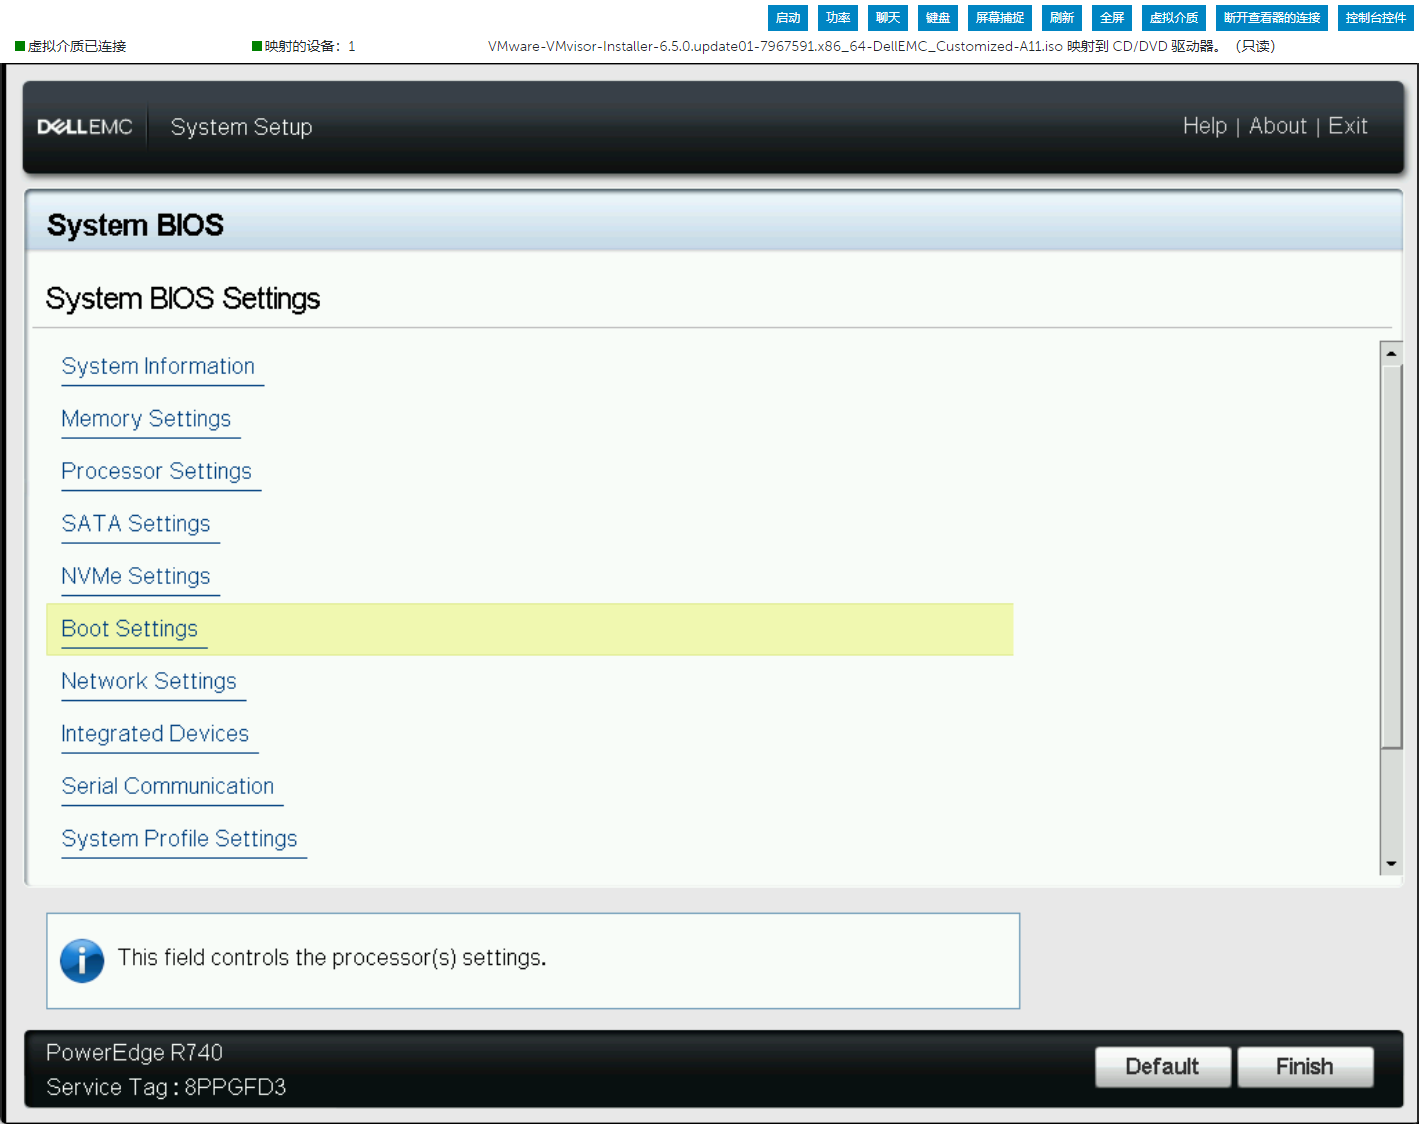Click the blue information icon
The height and width of the screenshot is (1124, 1419).
tap(82, 961)
